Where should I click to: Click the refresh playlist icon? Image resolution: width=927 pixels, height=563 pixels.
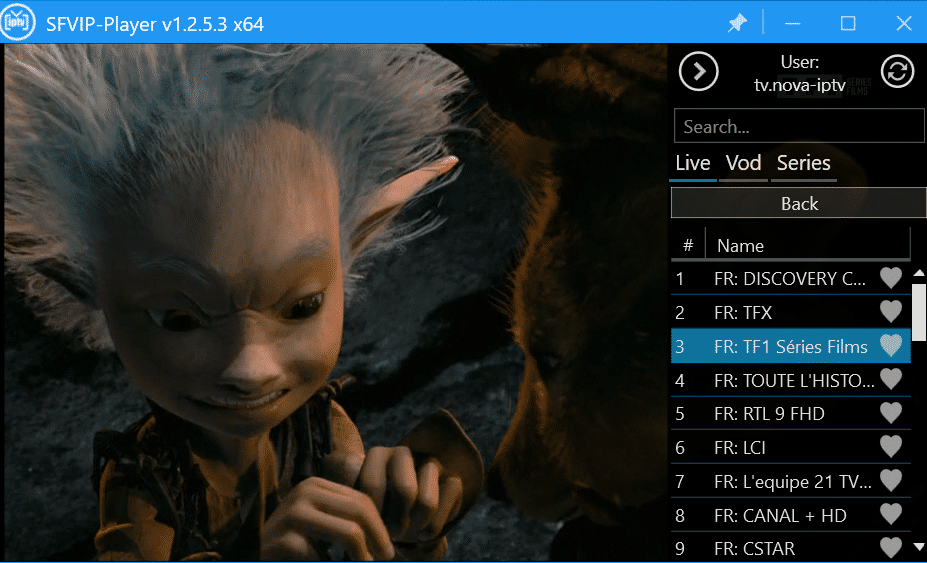(x=897, y=71)
